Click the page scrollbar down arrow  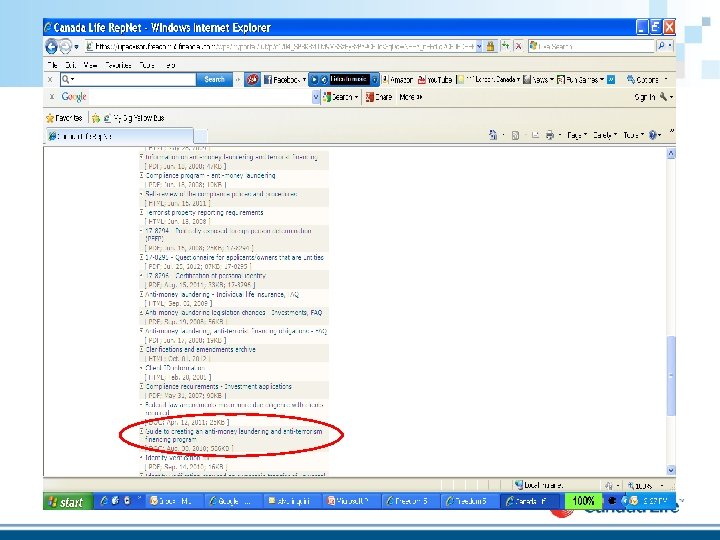pyautogui.click(x=671, y=470)
